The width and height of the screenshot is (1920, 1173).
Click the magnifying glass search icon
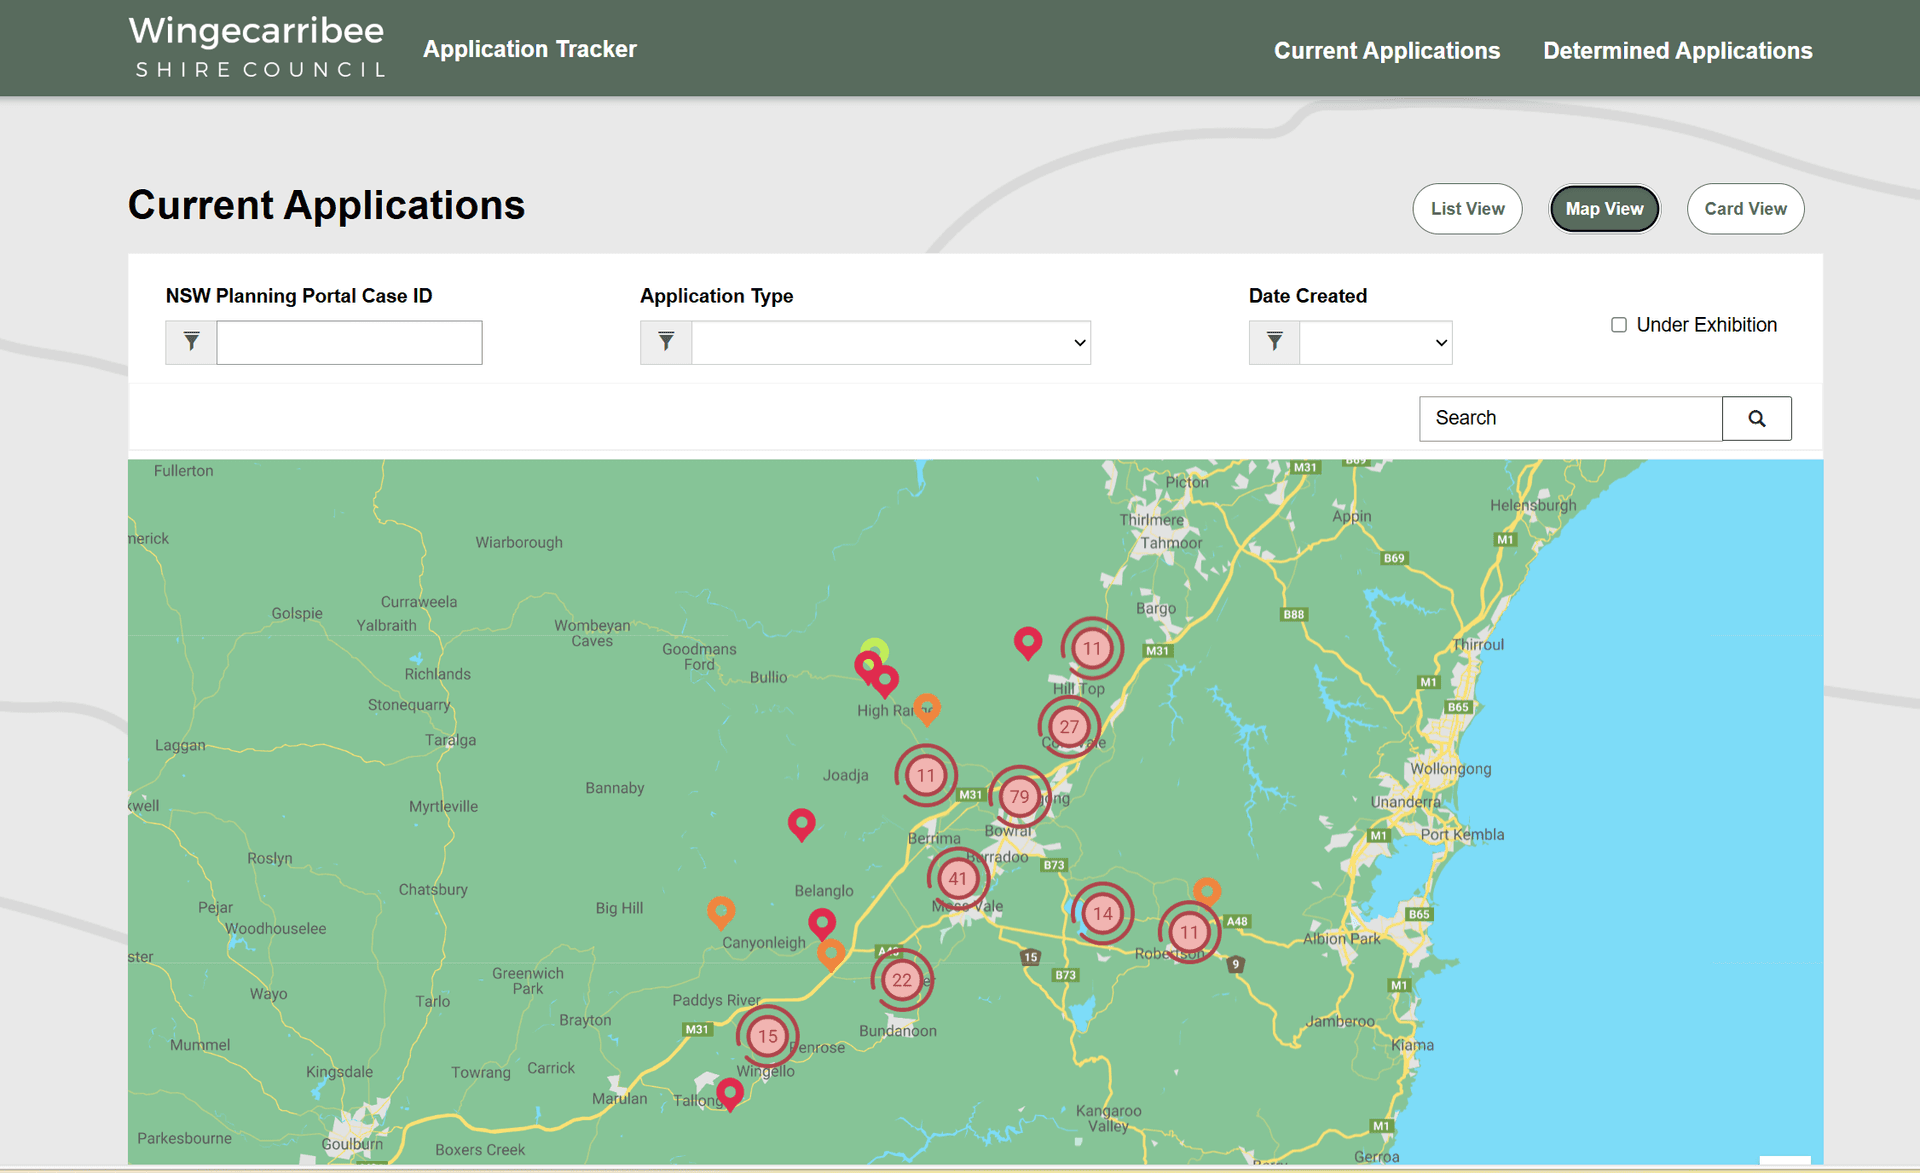point(1757,418)
